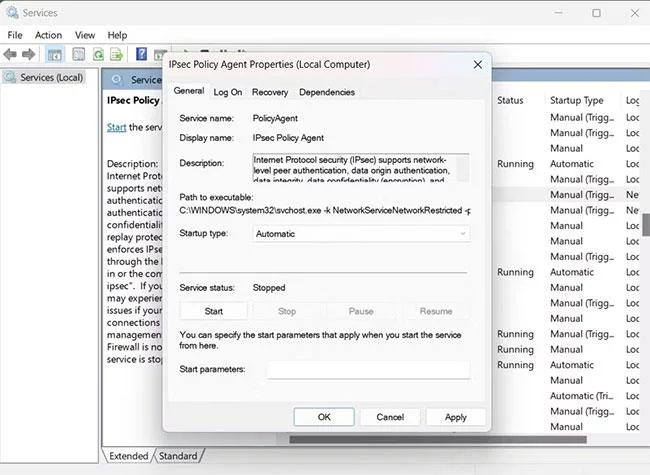The width and height of the screenshot is (650, 475).
Task: Select the Standard tab in Services window
Action: point(178,456)
